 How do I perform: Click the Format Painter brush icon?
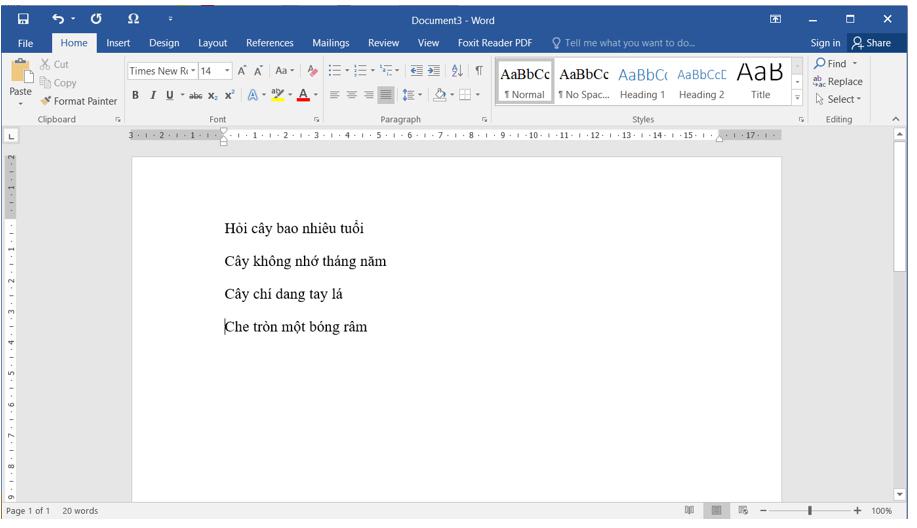pos(46,101)
